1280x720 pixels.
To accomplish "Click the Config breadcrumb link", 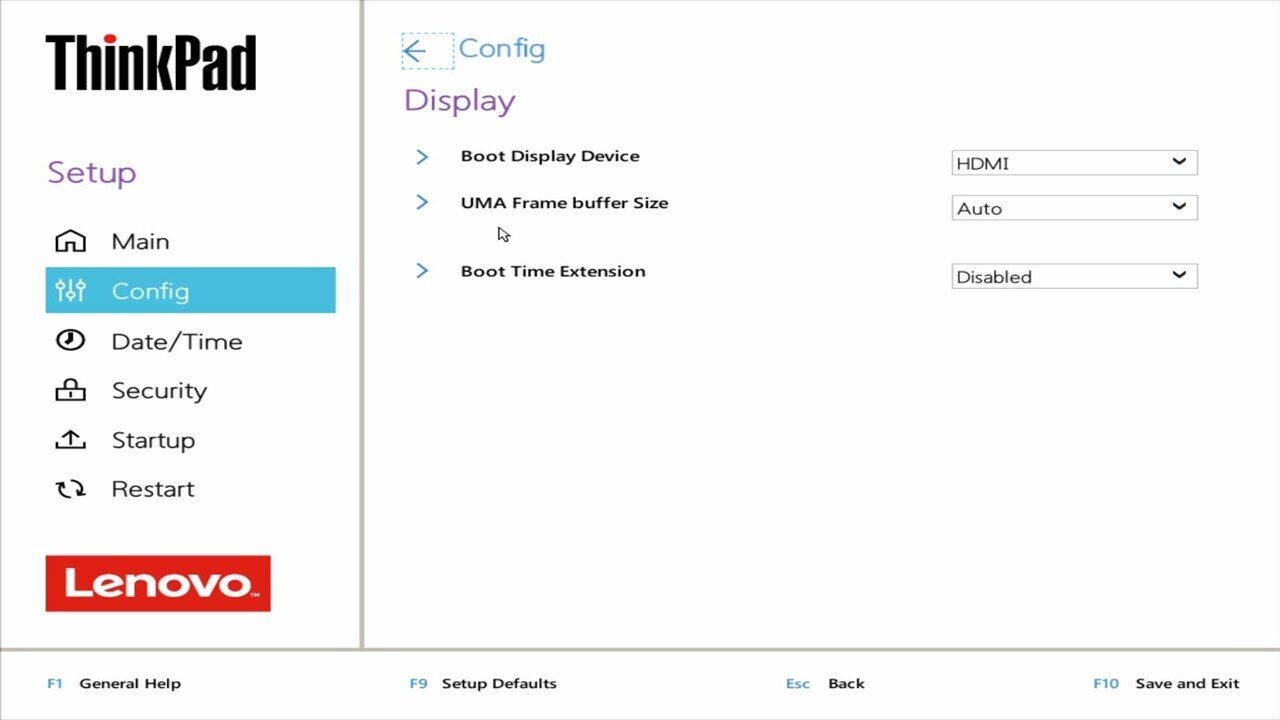I will (x=501, y=49).
